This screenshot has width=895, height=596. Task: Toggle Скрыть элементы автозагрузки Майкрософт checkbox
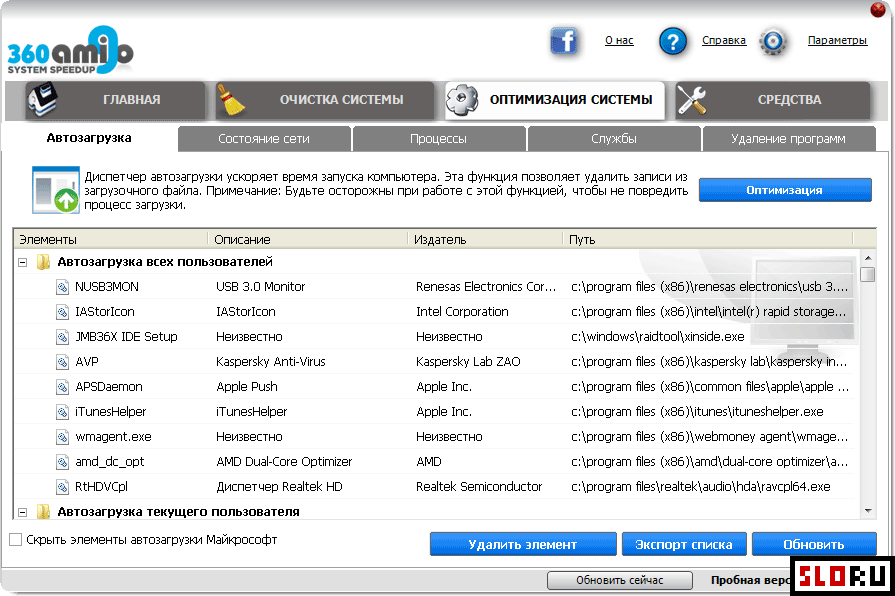[16, 539]
